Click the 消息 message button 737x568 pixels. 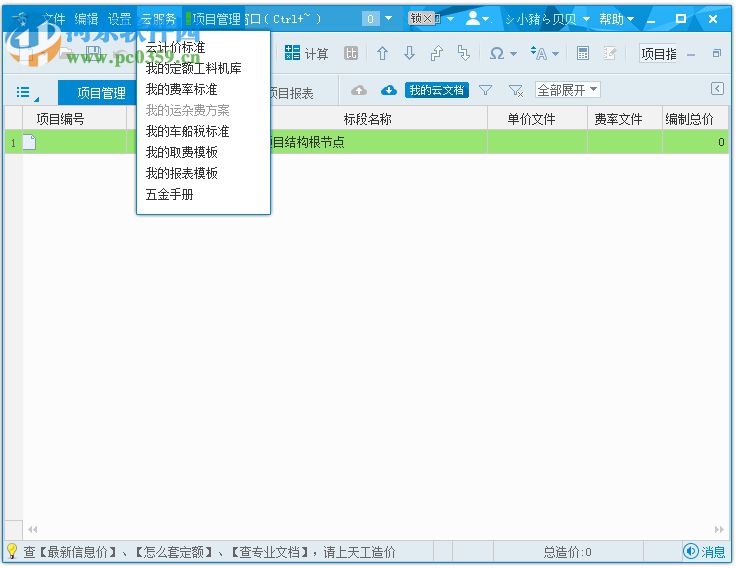(704, 551)
